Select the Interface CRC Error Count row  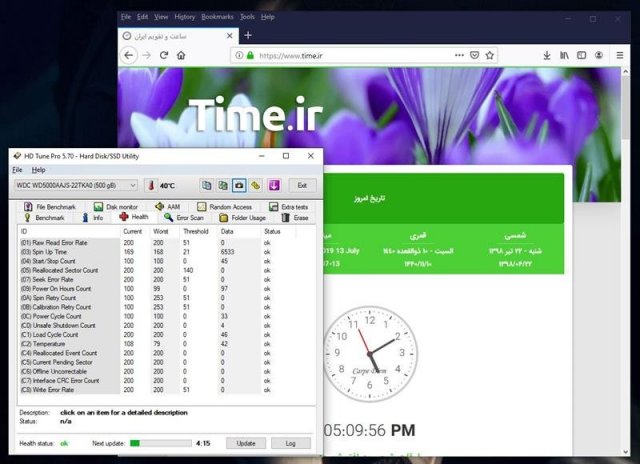pyautogui.click(x=156, y=380)
